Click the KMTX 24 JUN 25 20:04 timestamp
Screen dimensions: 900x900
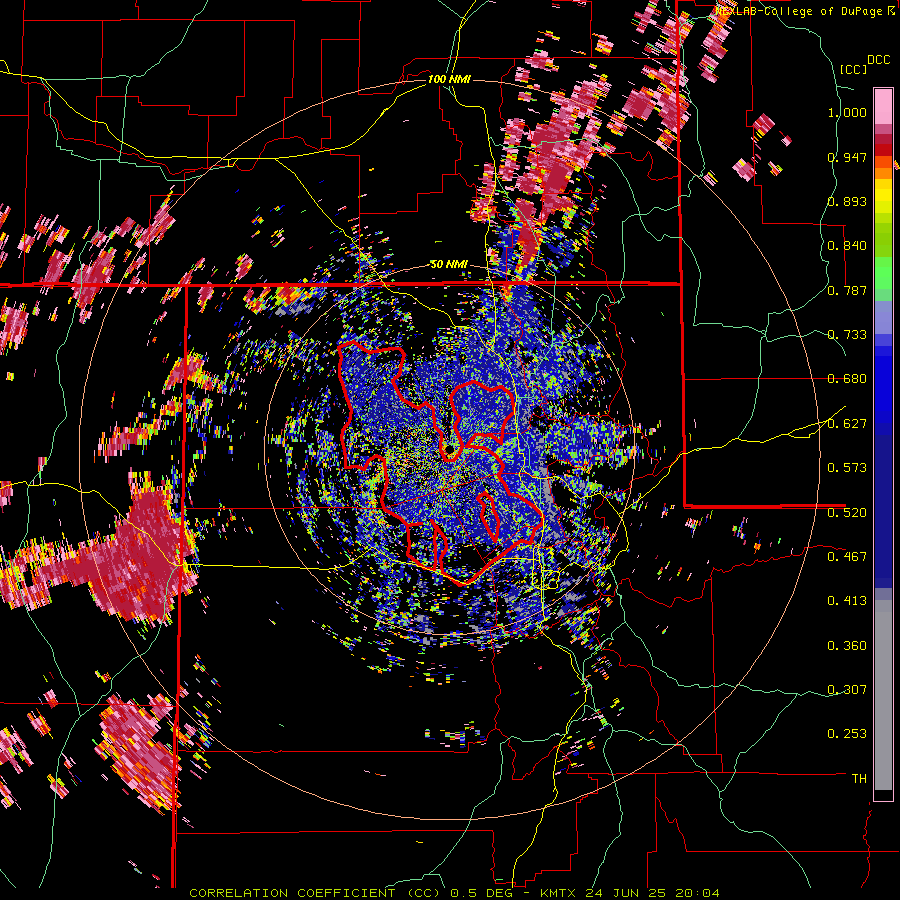[630, 893]
